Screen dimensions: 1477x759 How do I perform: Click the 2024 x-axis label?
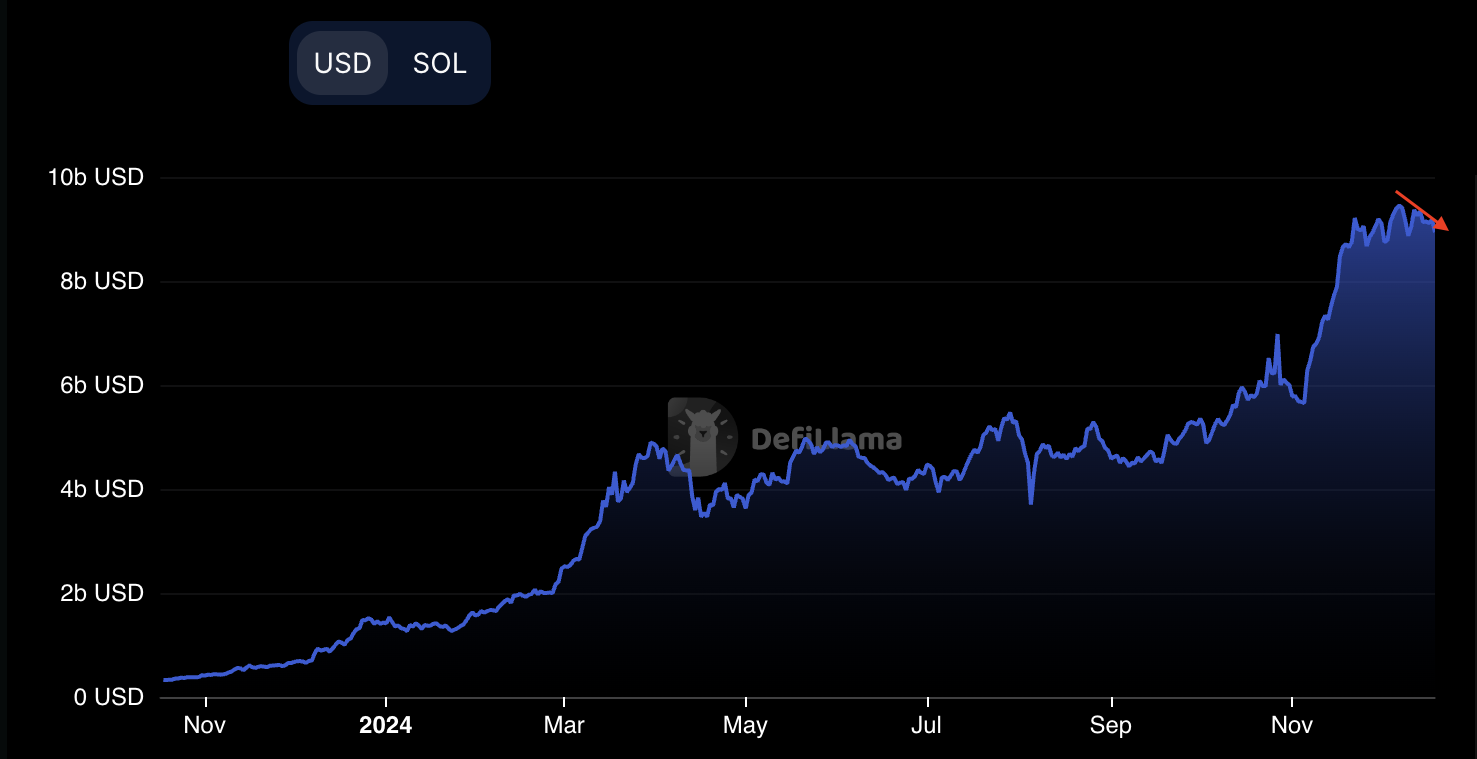tap(385, 725)
